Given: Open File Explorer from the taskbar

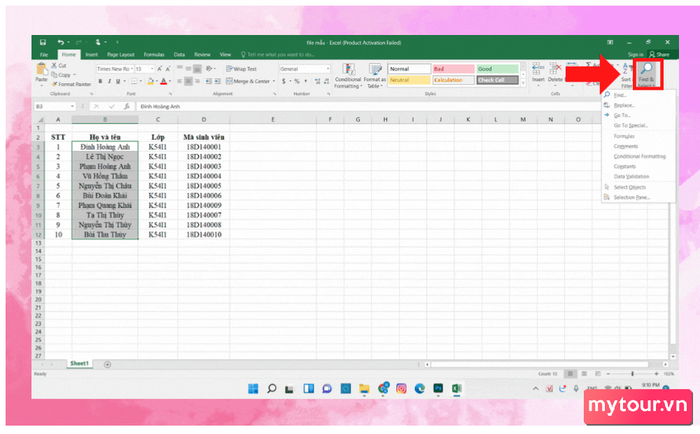Looking at the screenshot, I should pyautogui.click(x=364, y=389).
